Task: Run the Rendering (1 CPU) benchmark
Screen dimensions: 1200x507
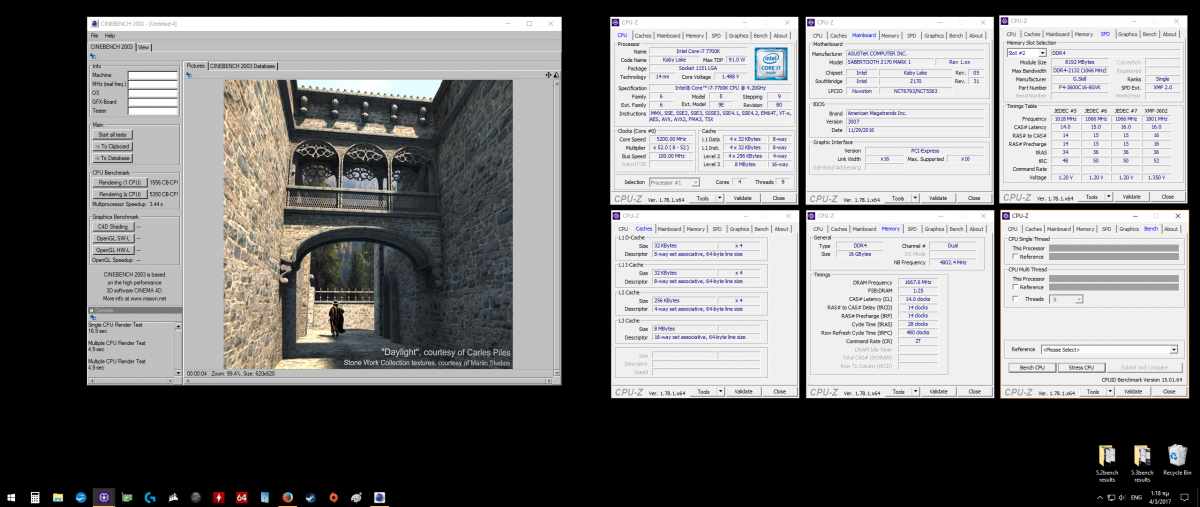Action: tap(118, 182)
